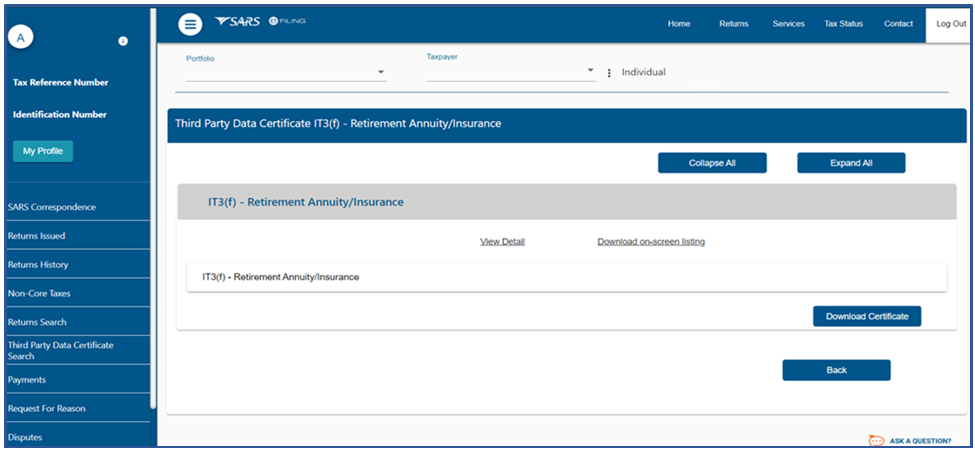This screenshot has width=975, height=451.
Task: Open the three-dot taxpayer options menu
Action: point(609,73)
